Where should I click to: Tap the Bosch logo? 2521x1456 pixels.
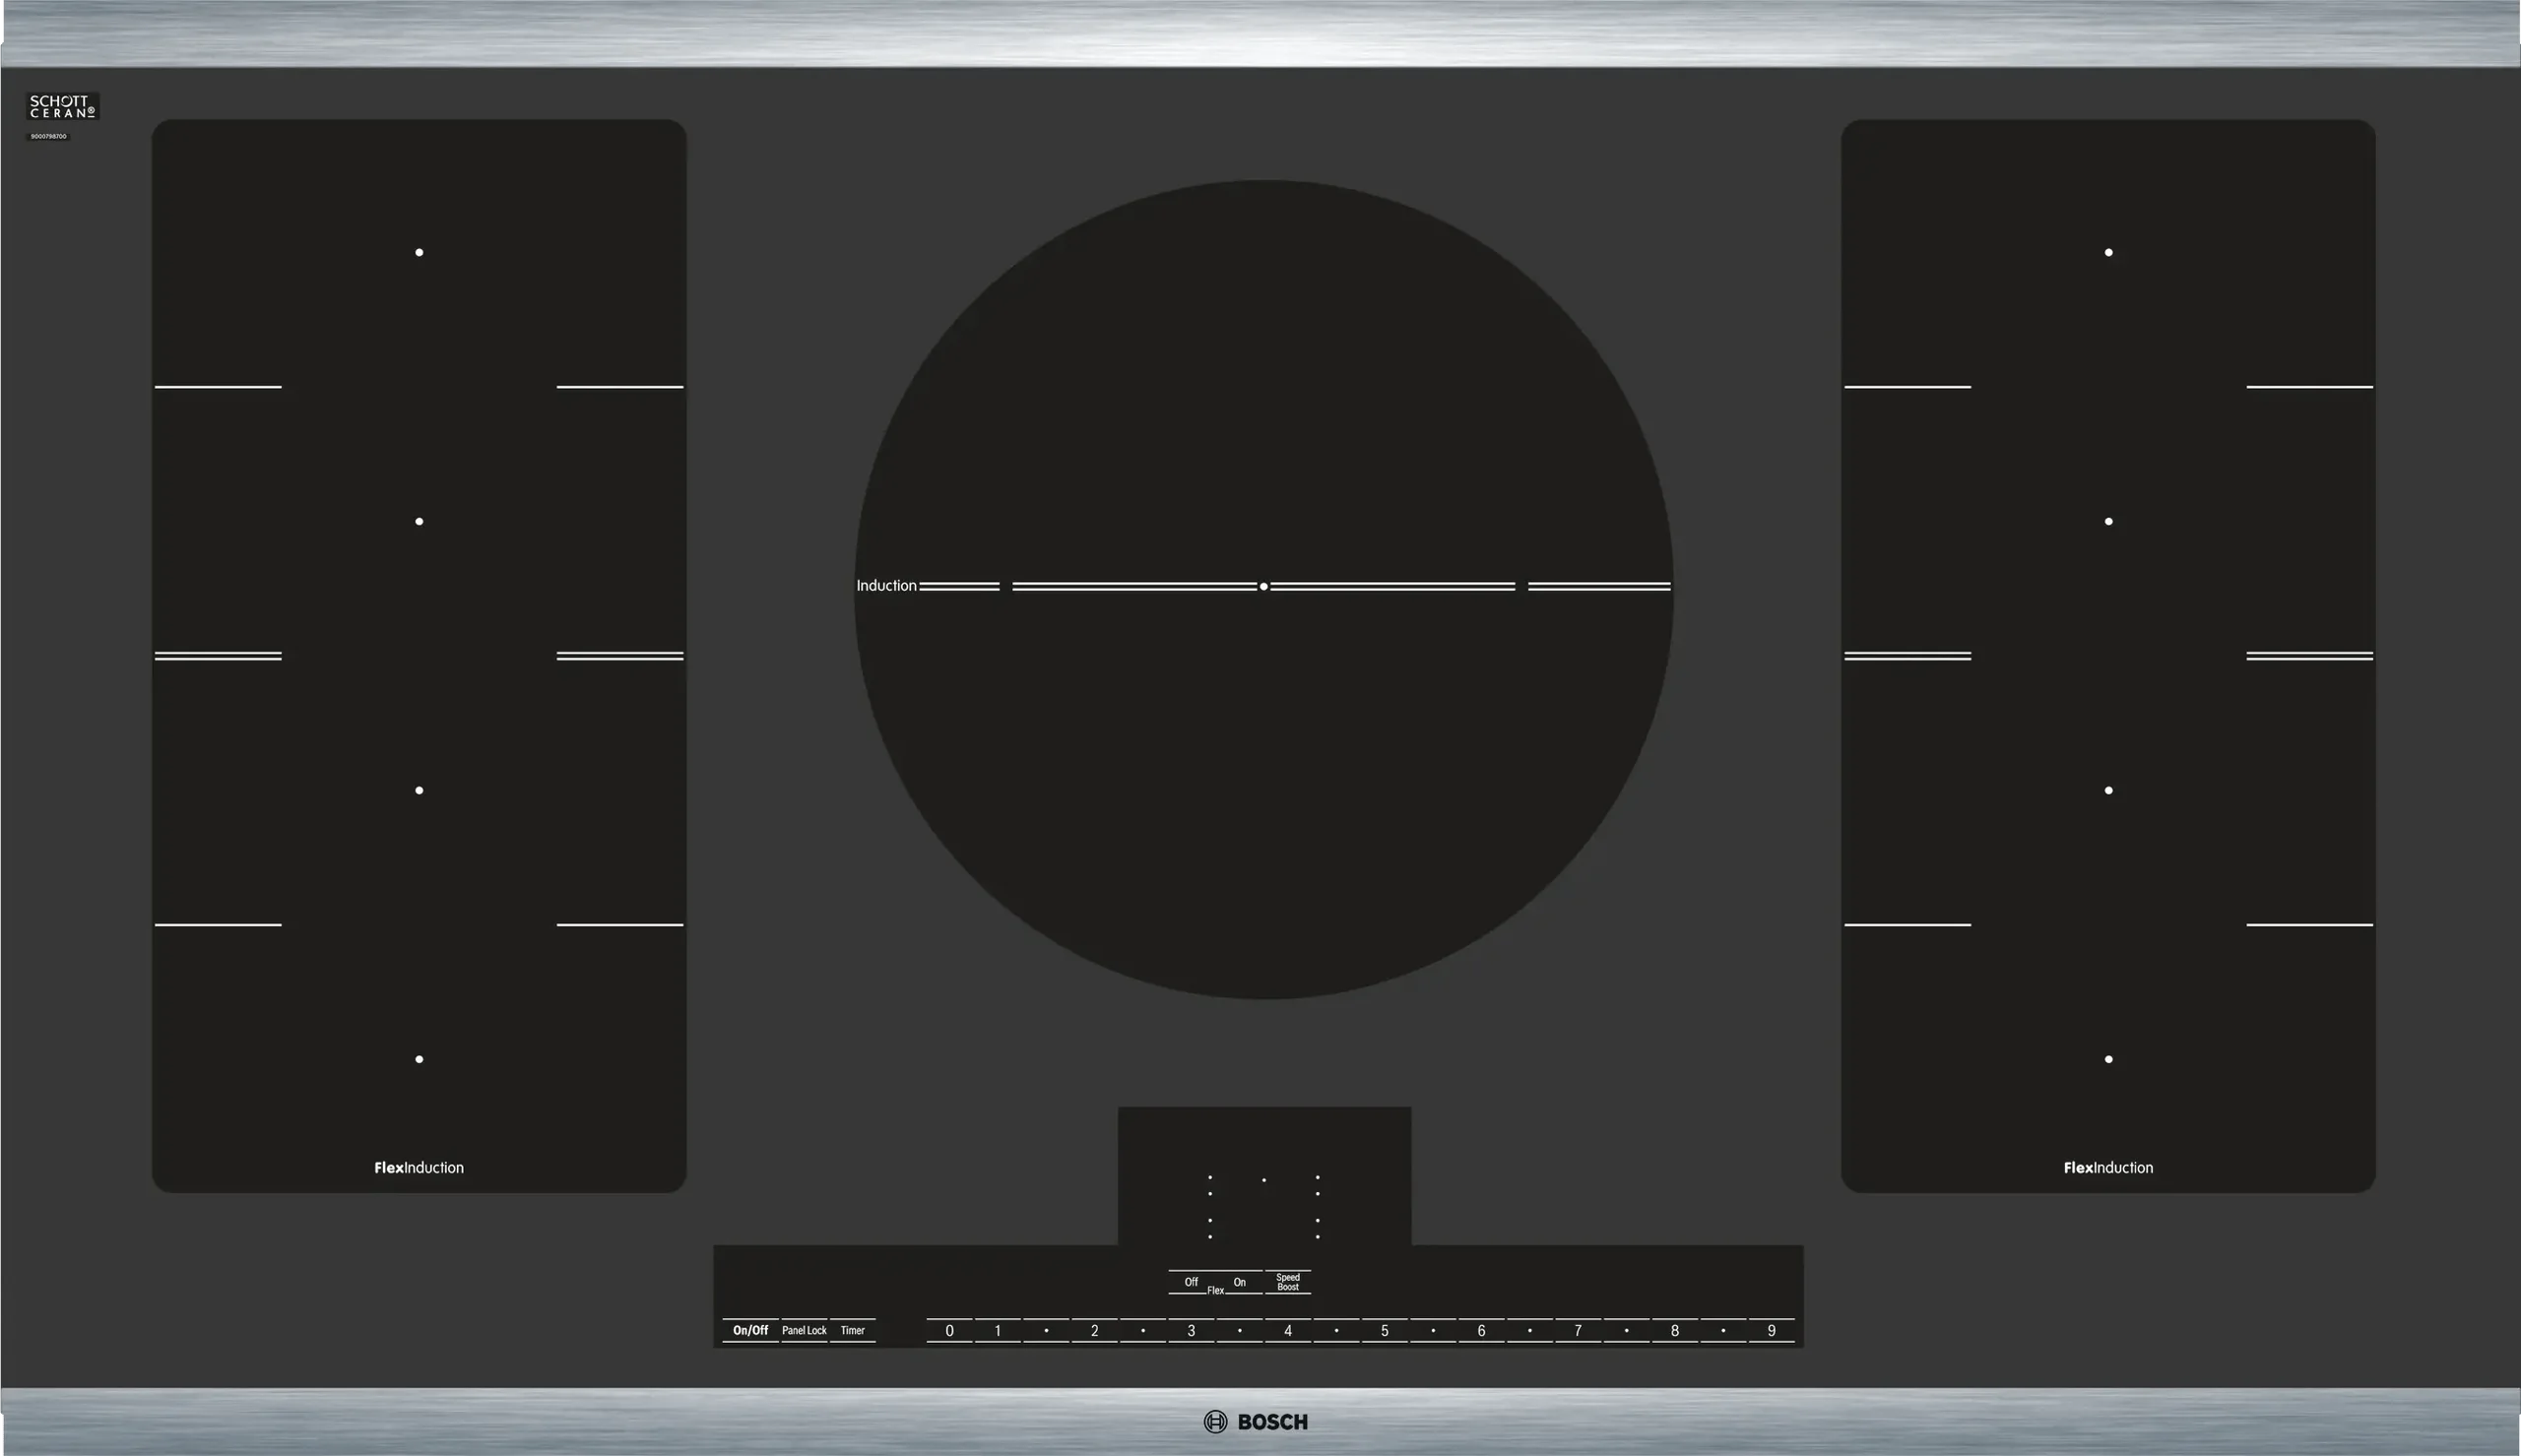(1256, 1422)
